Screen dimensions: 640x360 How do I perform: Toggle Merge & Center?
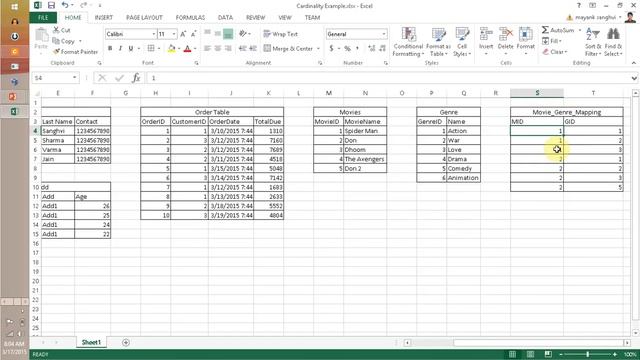click(x=288, y=48)
